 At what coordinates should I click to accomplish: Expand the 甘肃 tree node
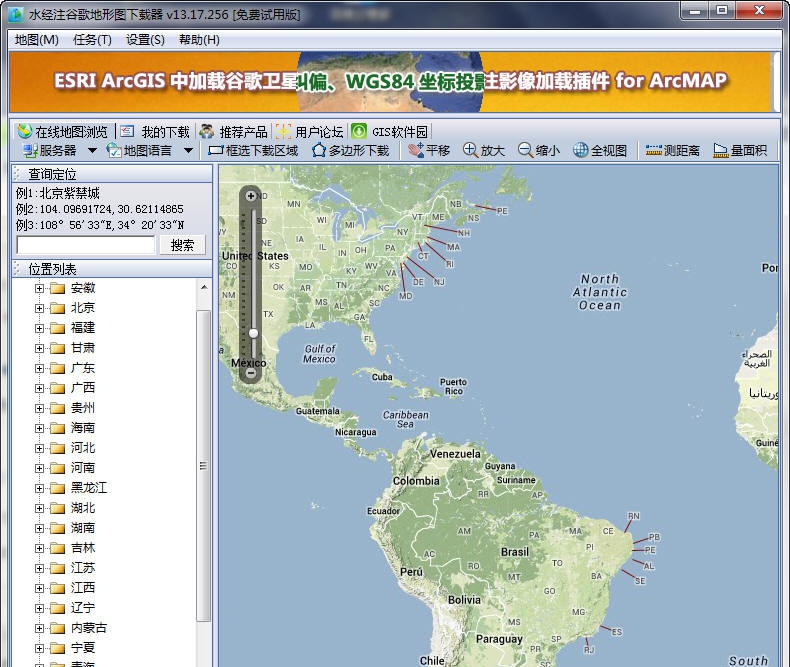(39, 348)
